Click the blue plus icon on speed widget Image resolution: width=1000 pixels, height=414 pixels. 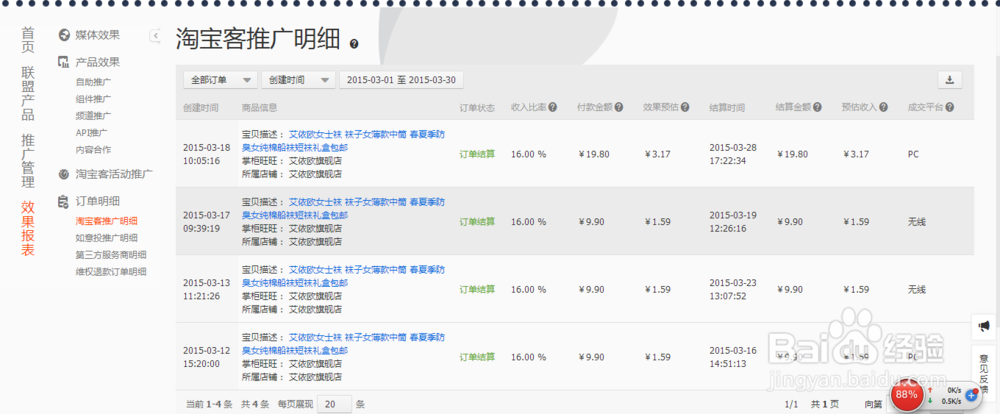(971, 396)
